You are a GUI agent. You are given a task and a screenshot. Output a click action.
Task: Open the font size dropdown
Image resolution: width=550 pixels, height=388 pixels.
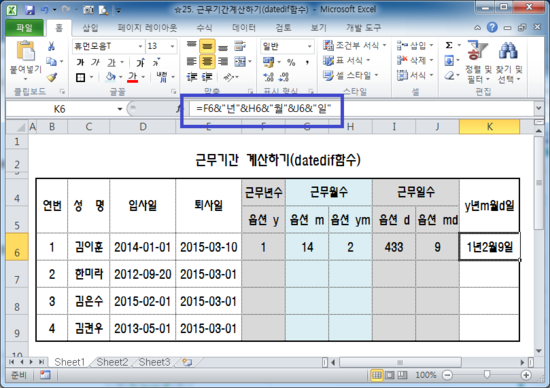click(172, 46)
